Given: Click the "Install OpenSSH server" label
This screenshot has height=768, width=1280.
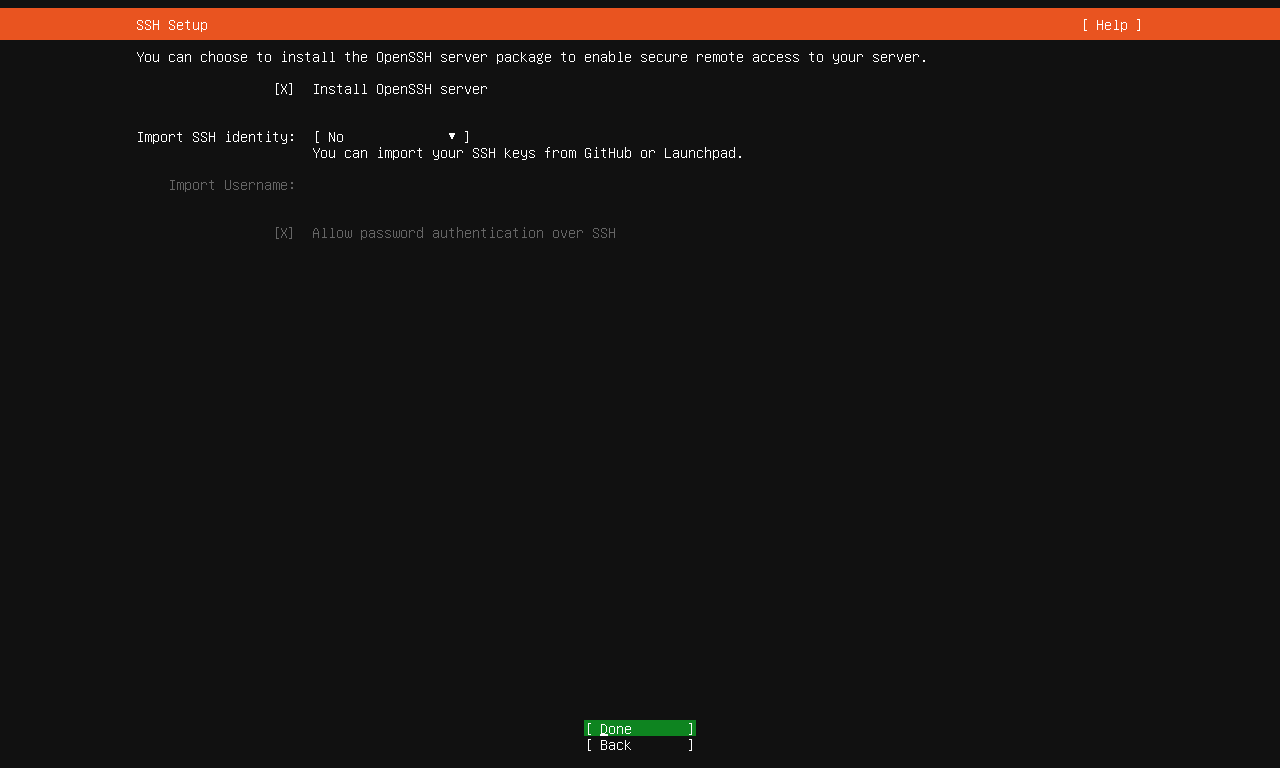Looking at the screenshot, I should pyautogui.click(x=400, y=89).
